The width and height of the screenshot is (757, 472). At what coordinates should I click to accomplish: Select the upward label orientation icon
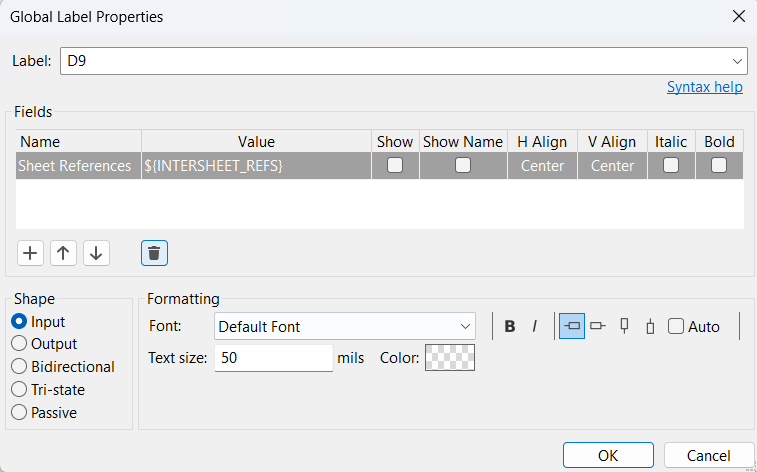(624, 326)
